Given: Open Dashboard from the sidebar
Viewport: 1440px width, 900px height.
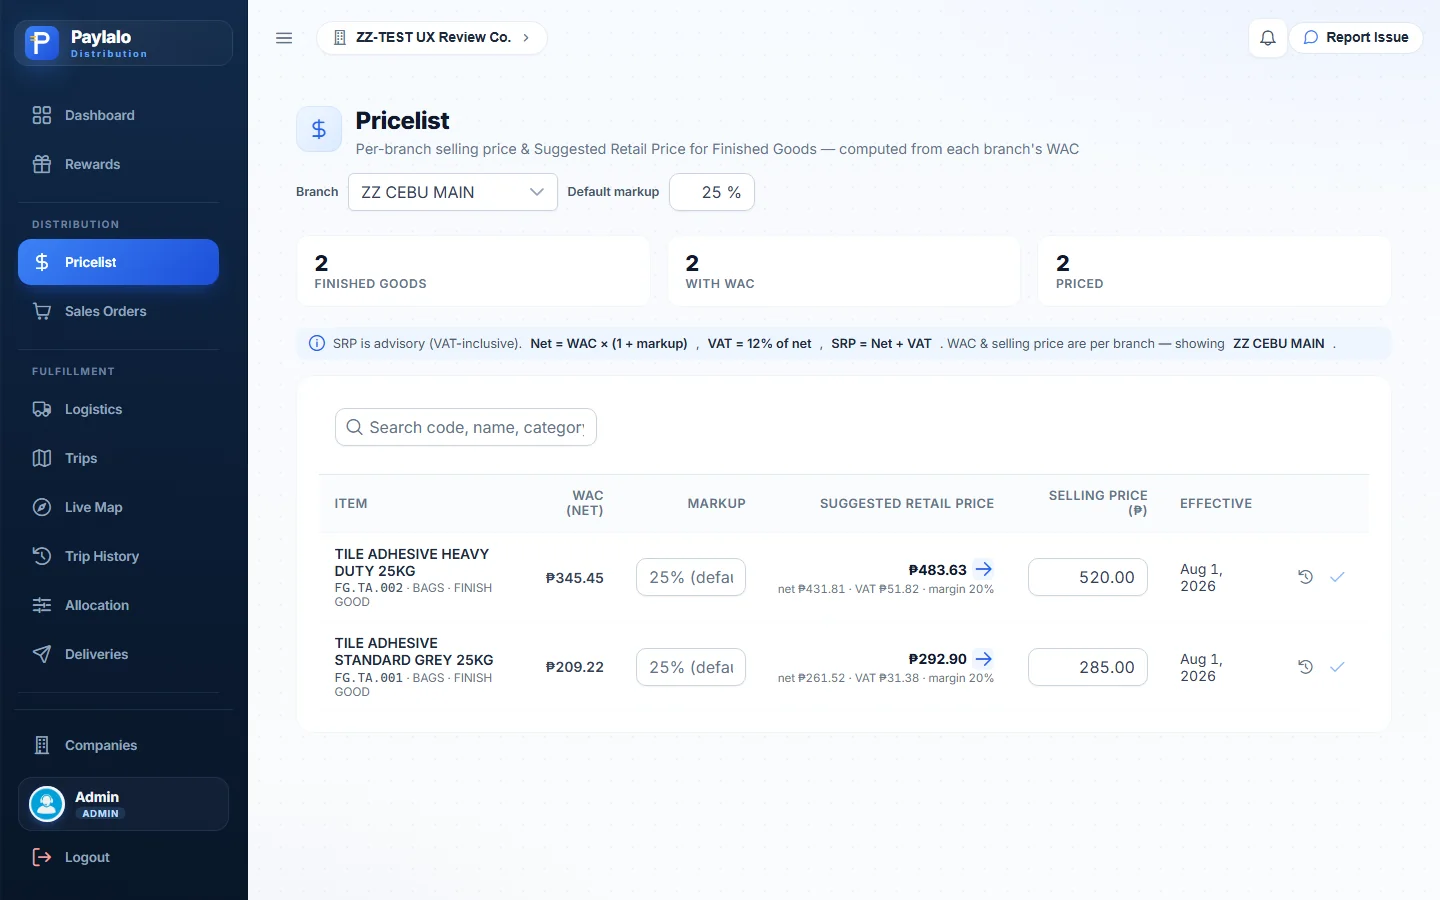Looking at the screenshot, I should point(118,115).
